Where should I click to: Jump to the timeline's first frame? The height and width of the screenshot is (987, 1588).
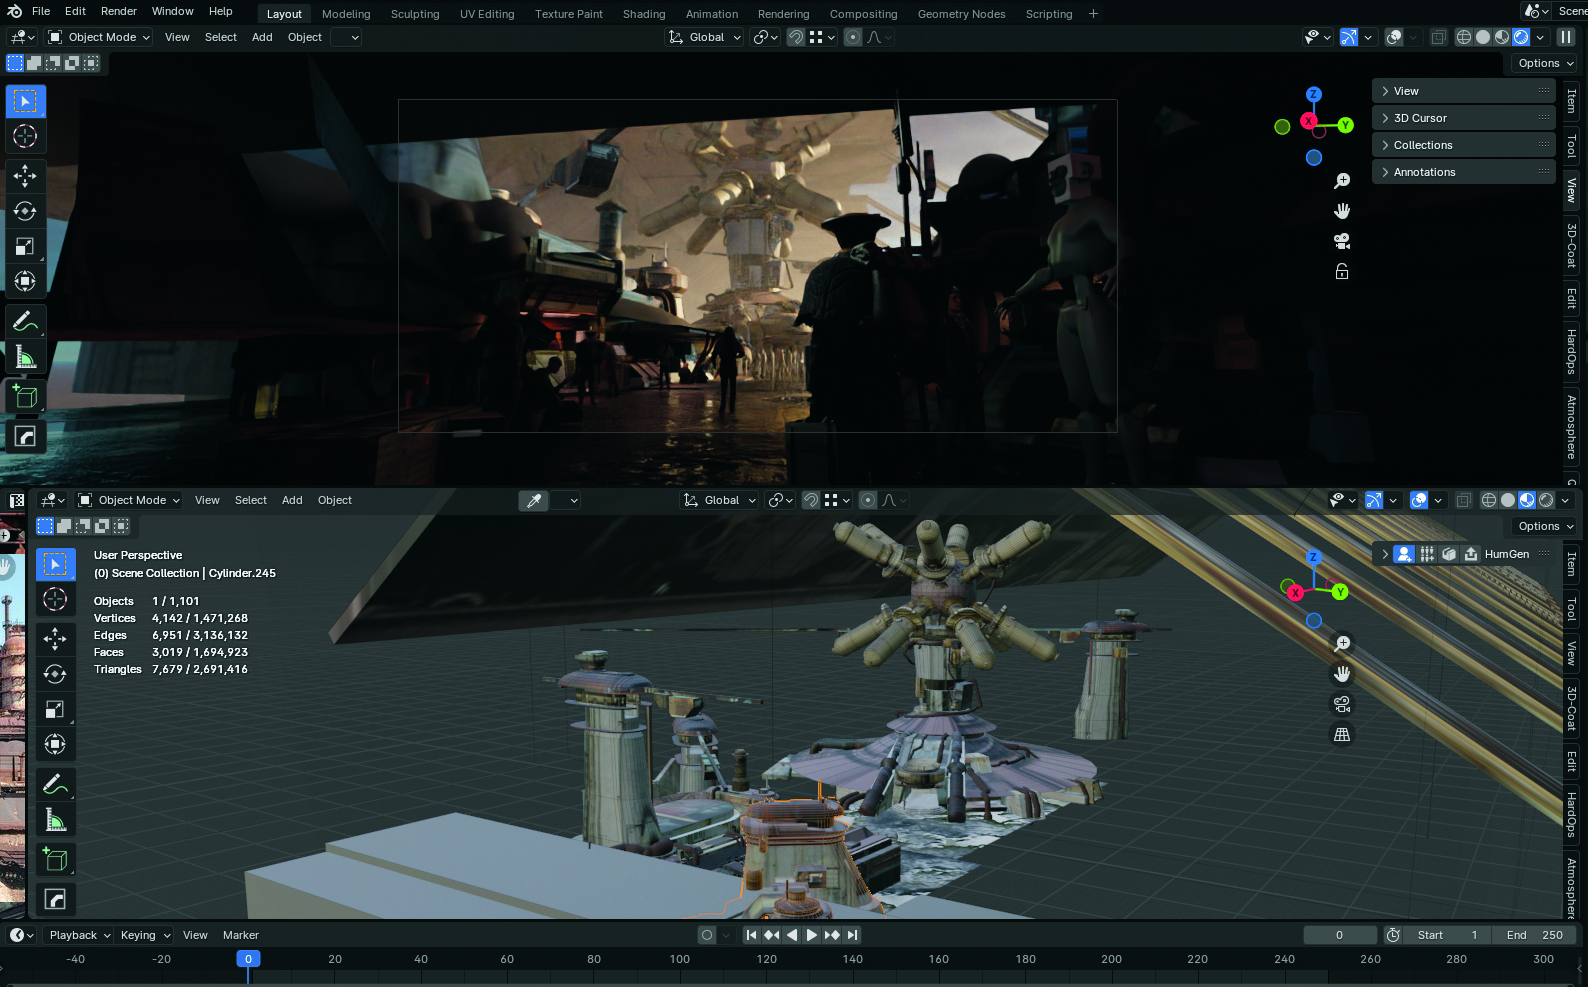[751, 935]
